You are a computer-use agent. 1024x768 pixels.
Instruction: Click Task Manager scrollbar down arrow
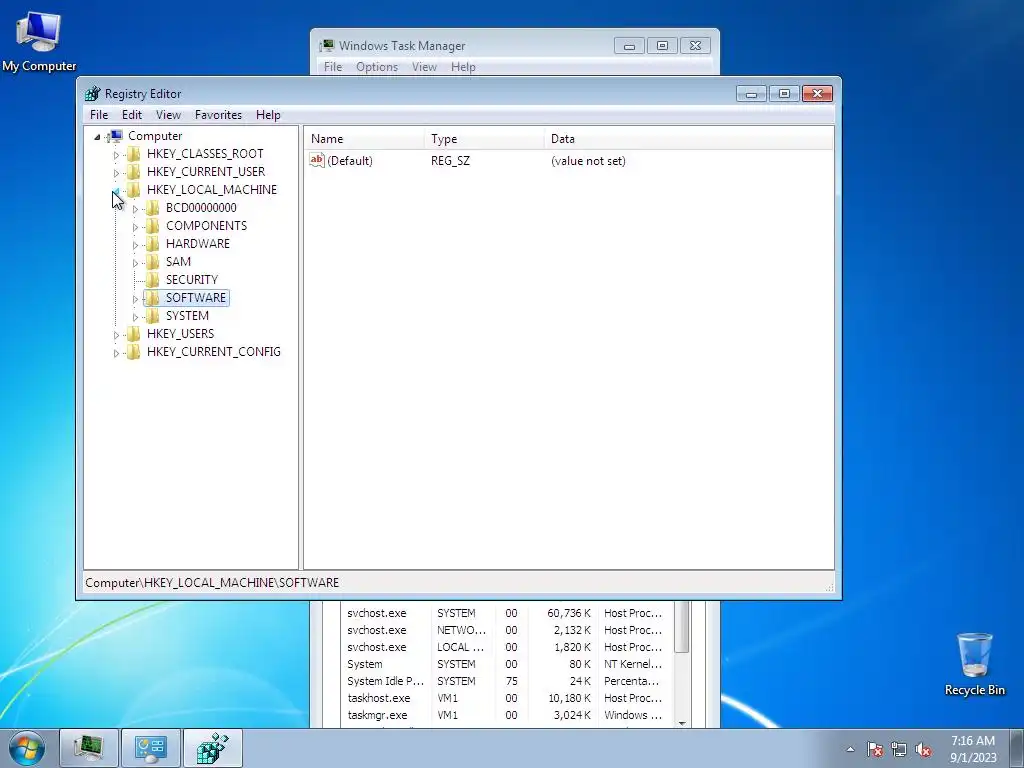click(682, 722)
